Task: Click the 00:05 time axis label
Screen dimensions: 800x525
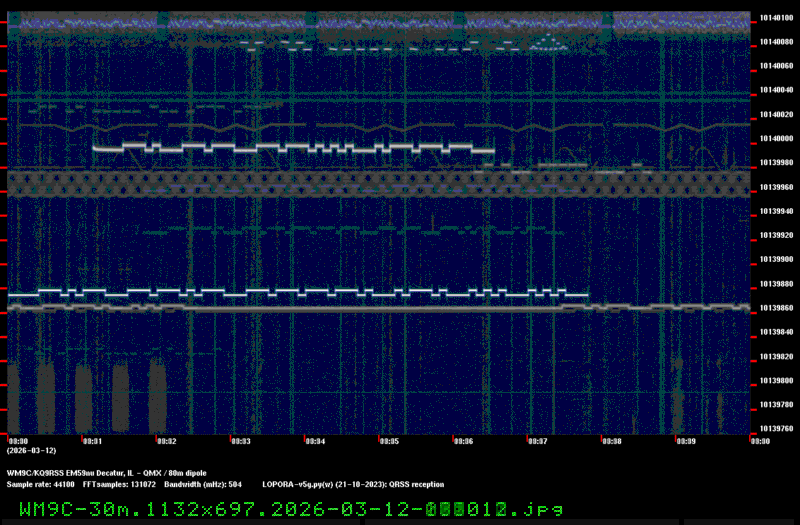Action: pyautogui.click(x=389, y=441)
